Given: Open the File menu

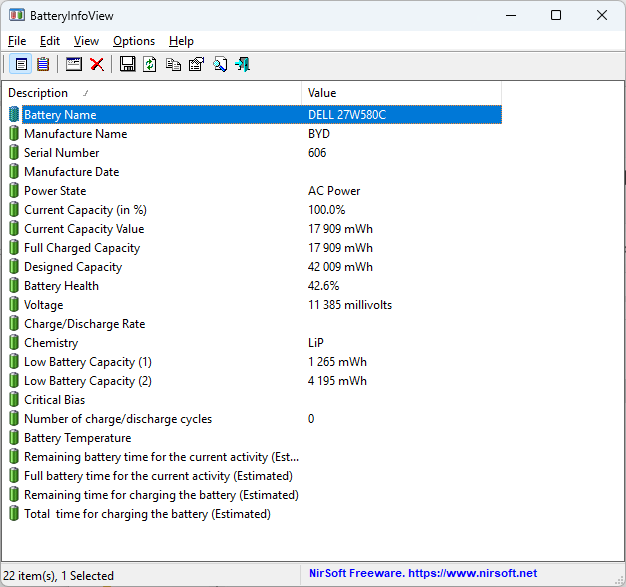Looking at the screenshot, I should click(x=17, y=41).
